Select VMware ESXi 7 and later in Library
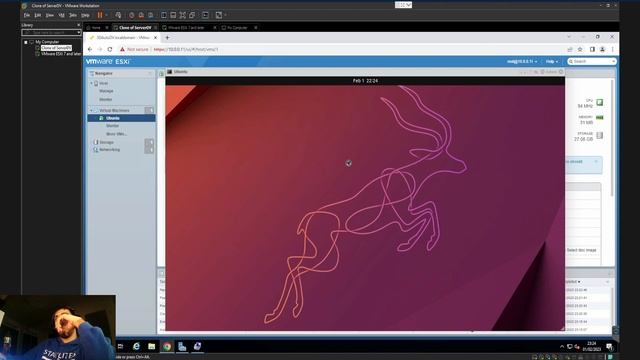 pyautogui.click(x=61, y=53)
